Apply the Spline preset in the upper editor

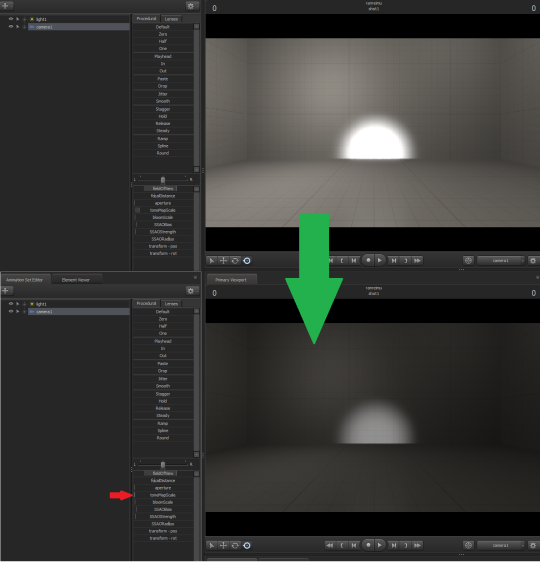pyautogui.click(x=163, y=146)
